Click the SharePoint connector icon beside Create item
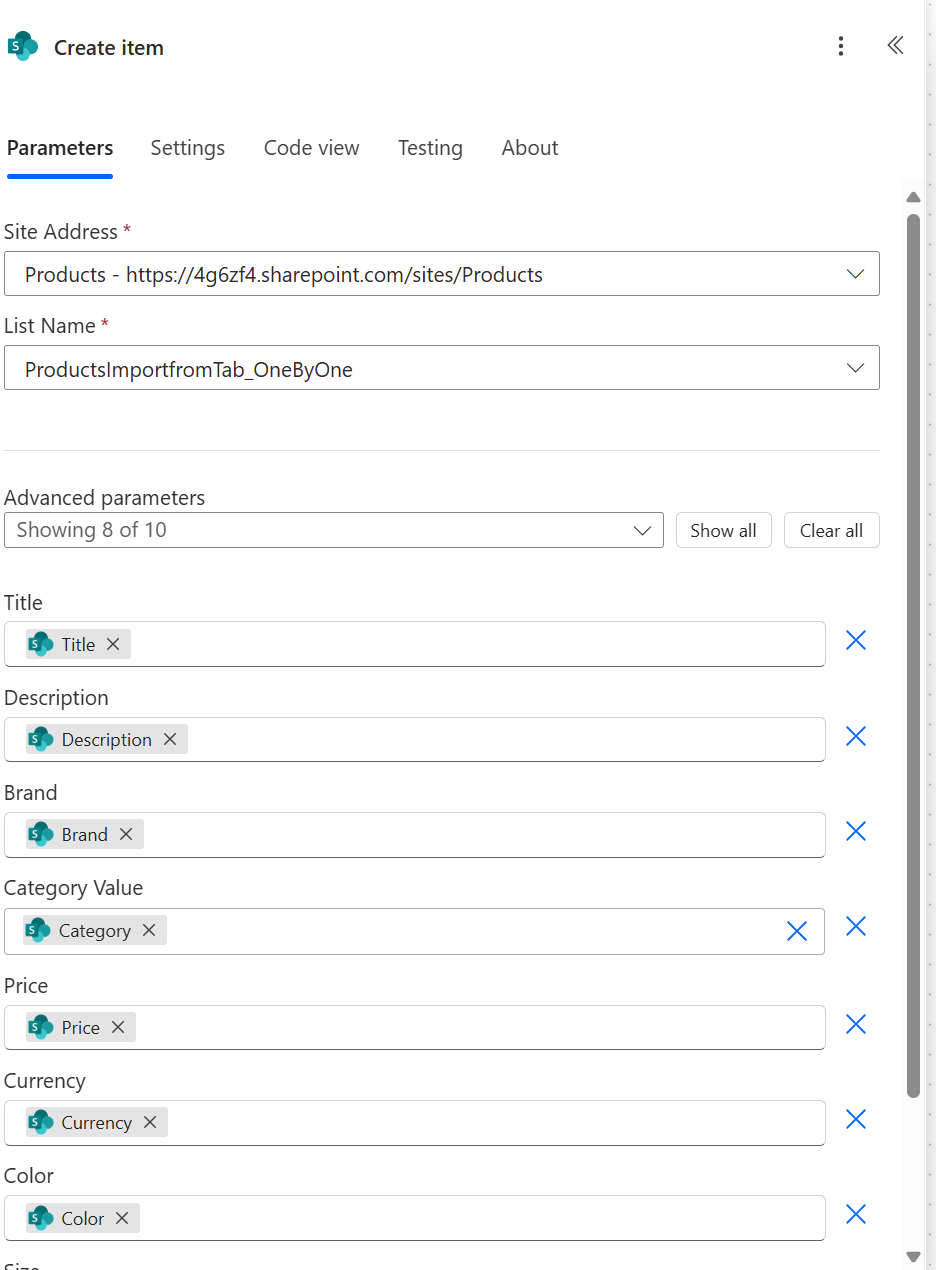 [22, 46]
